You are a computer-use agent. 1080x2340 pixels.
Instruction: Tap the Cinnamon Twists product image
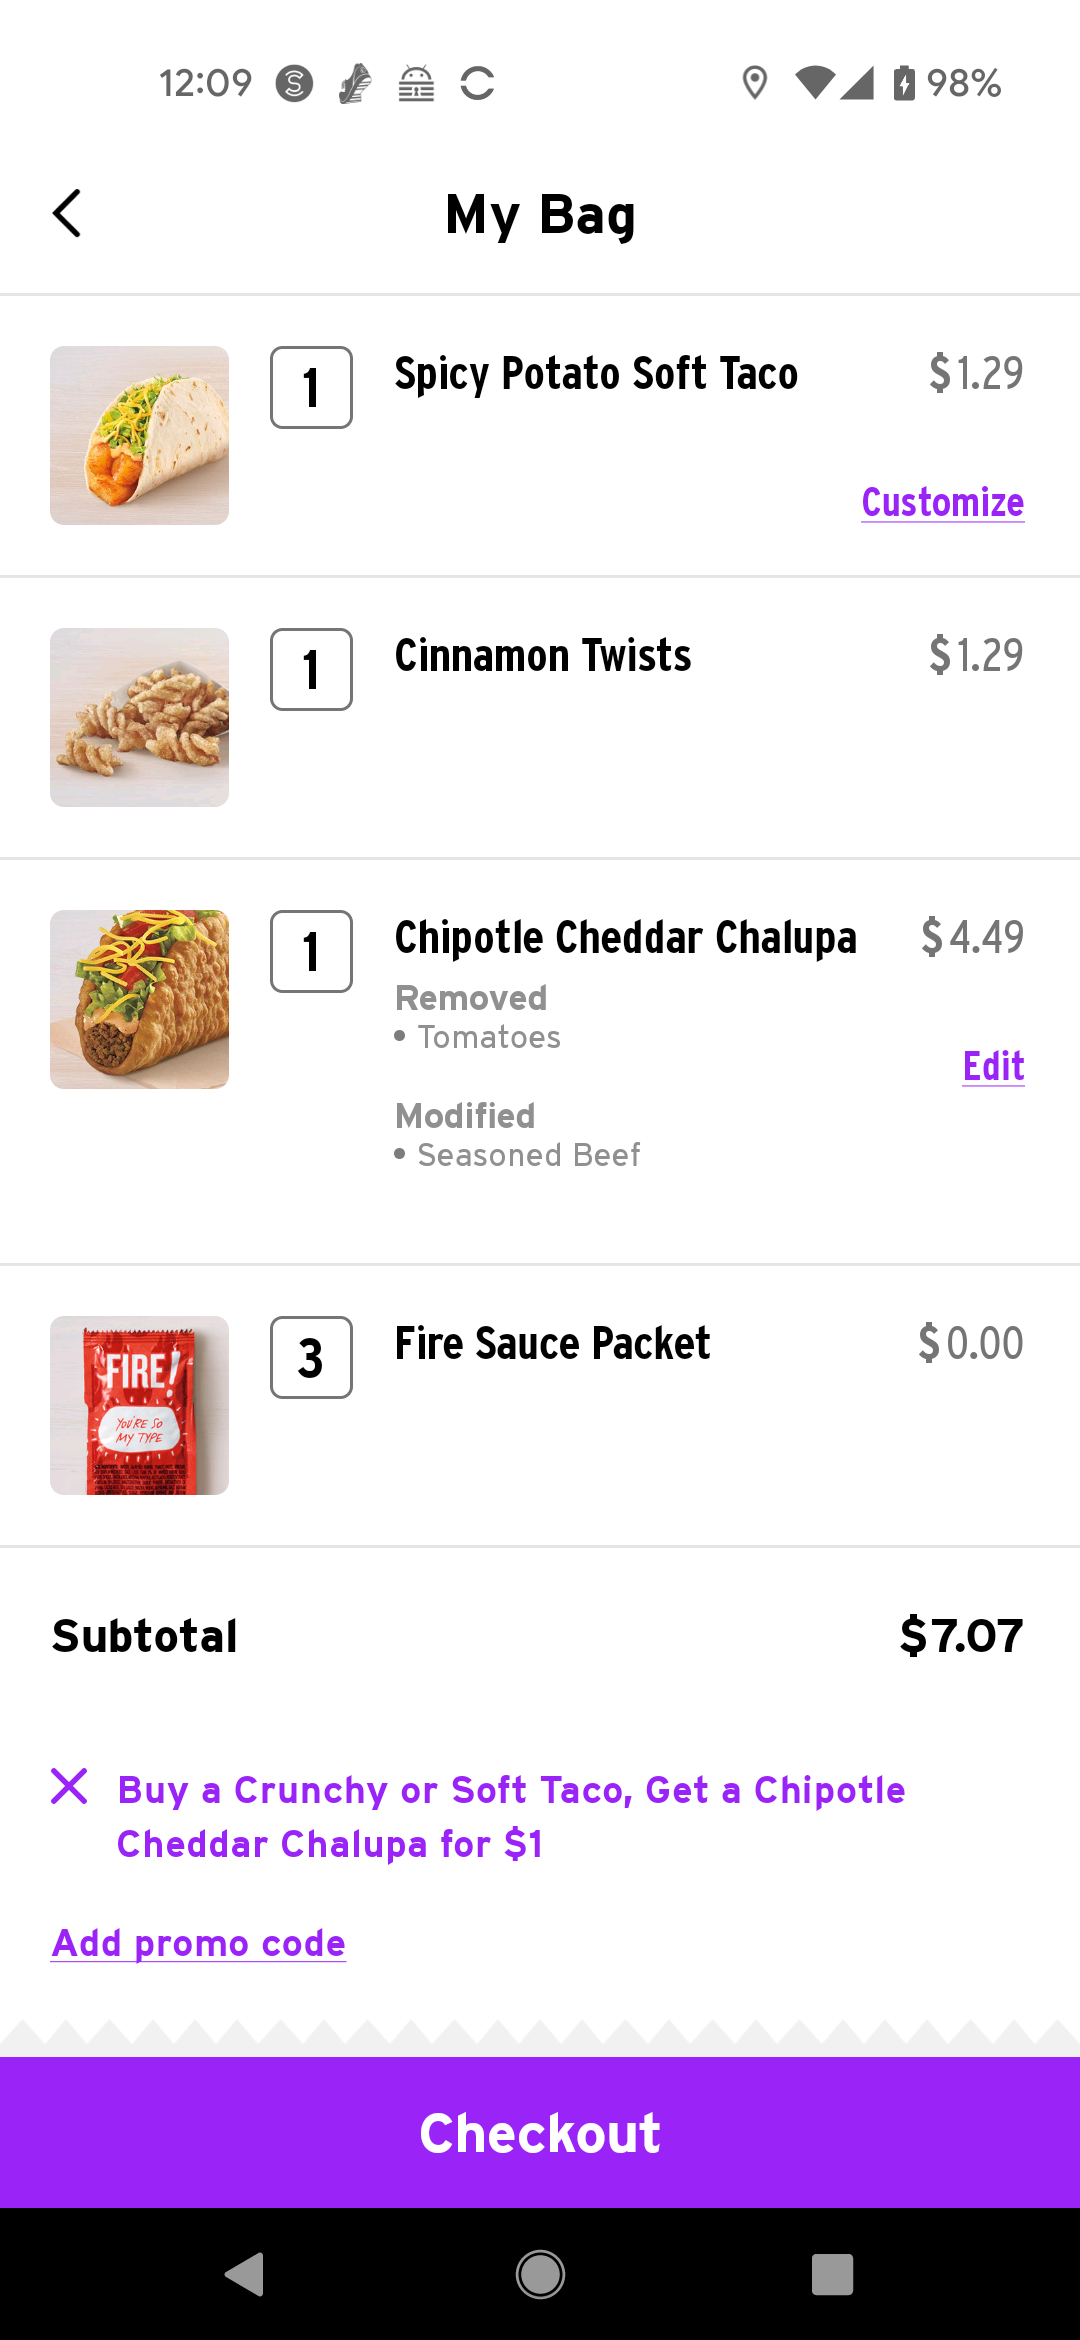tap(140, 718)
